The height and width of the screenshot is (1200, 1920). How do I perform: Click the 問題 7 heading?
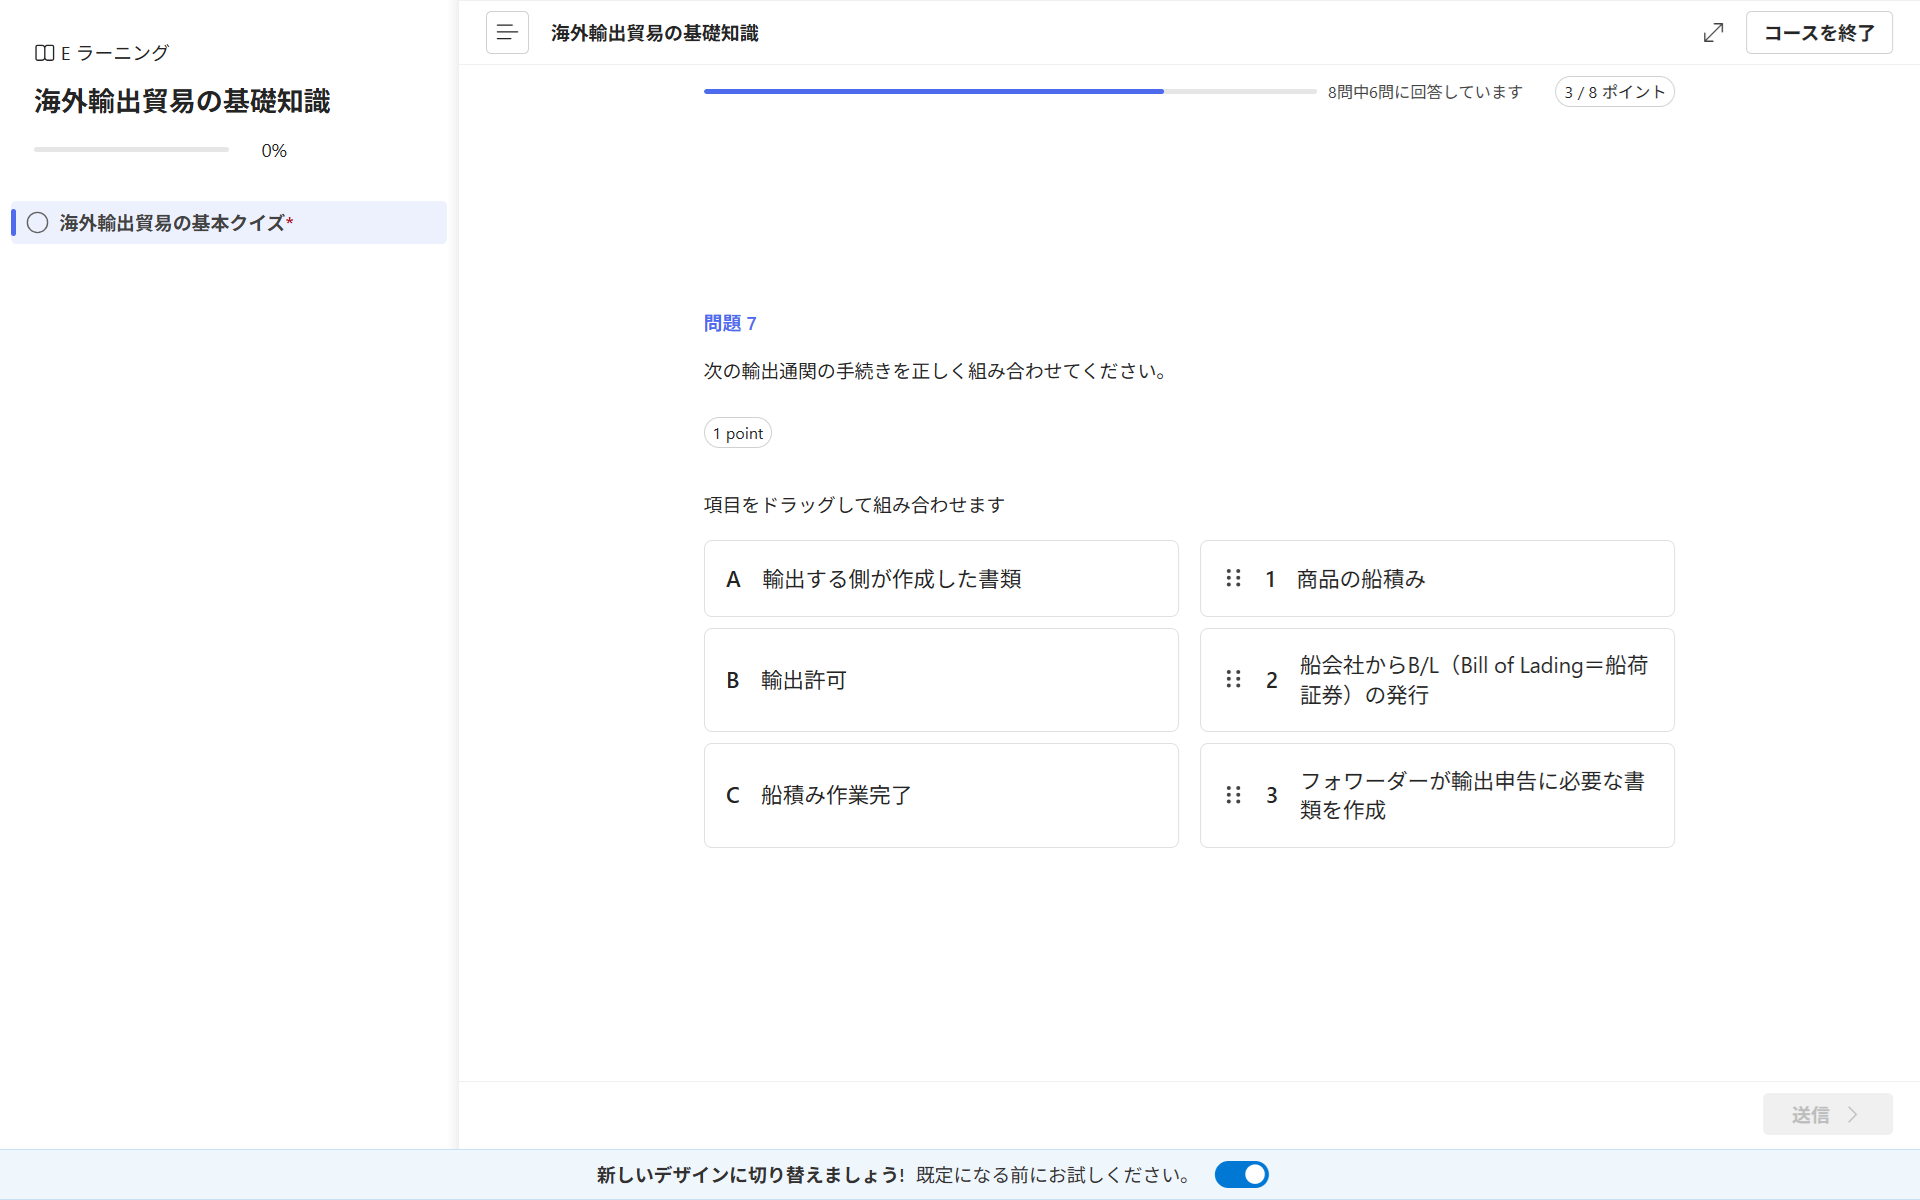(730, 323)
